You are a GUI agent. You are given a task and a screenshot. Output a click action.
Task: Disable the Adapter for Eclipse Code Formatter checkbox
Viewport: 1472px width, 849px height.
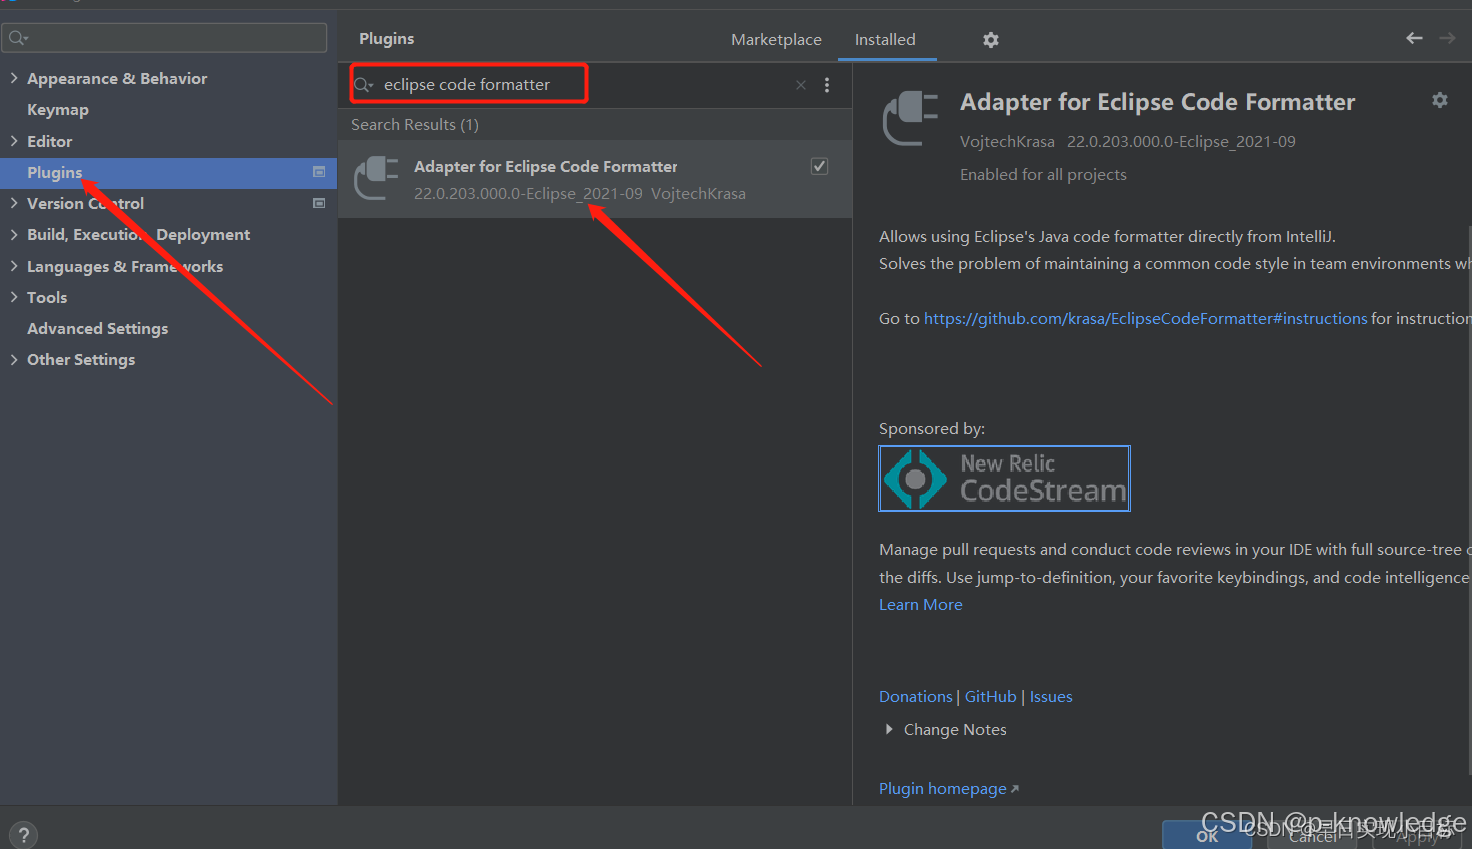click(819, 166)
